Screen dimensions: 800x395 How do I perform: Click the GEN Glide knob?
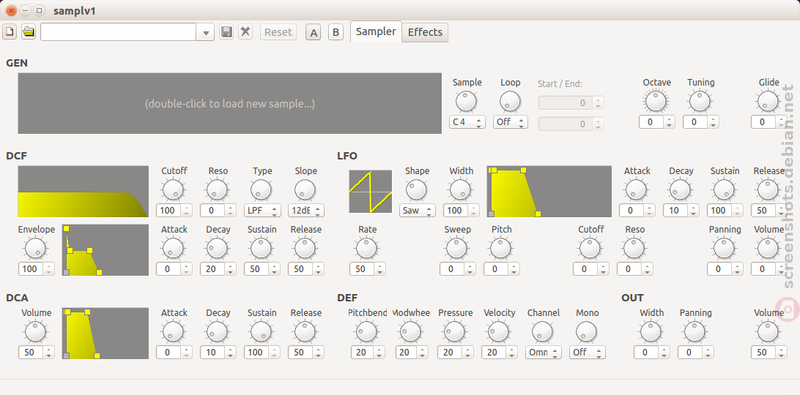click(768, 101)
